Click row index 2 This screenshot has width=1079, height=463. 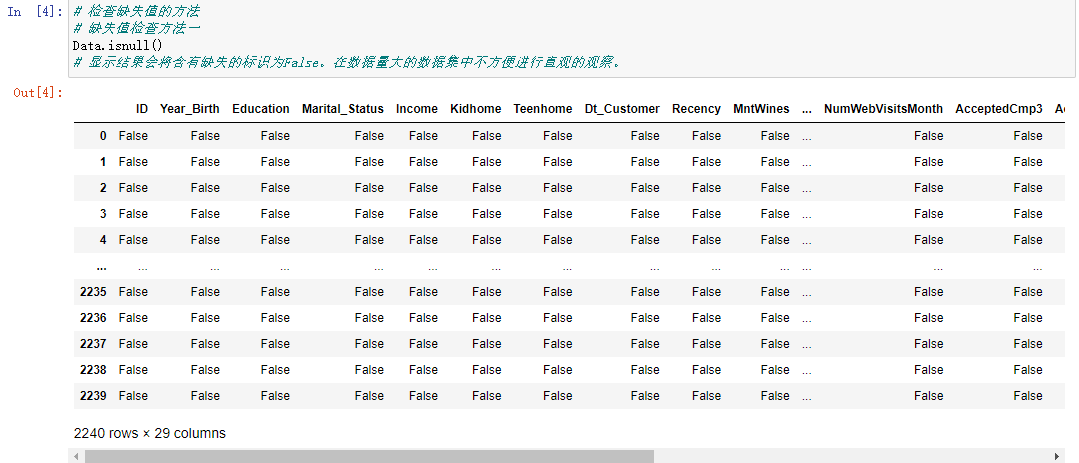click(103, 188)
